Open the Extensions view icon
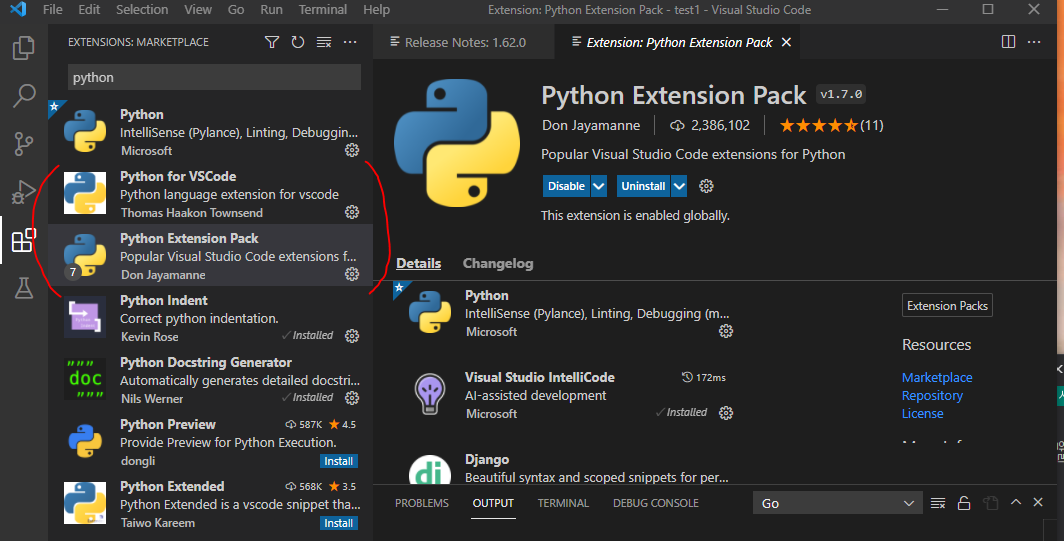The width and height of the screenshot is (1064, 541). 24,240
